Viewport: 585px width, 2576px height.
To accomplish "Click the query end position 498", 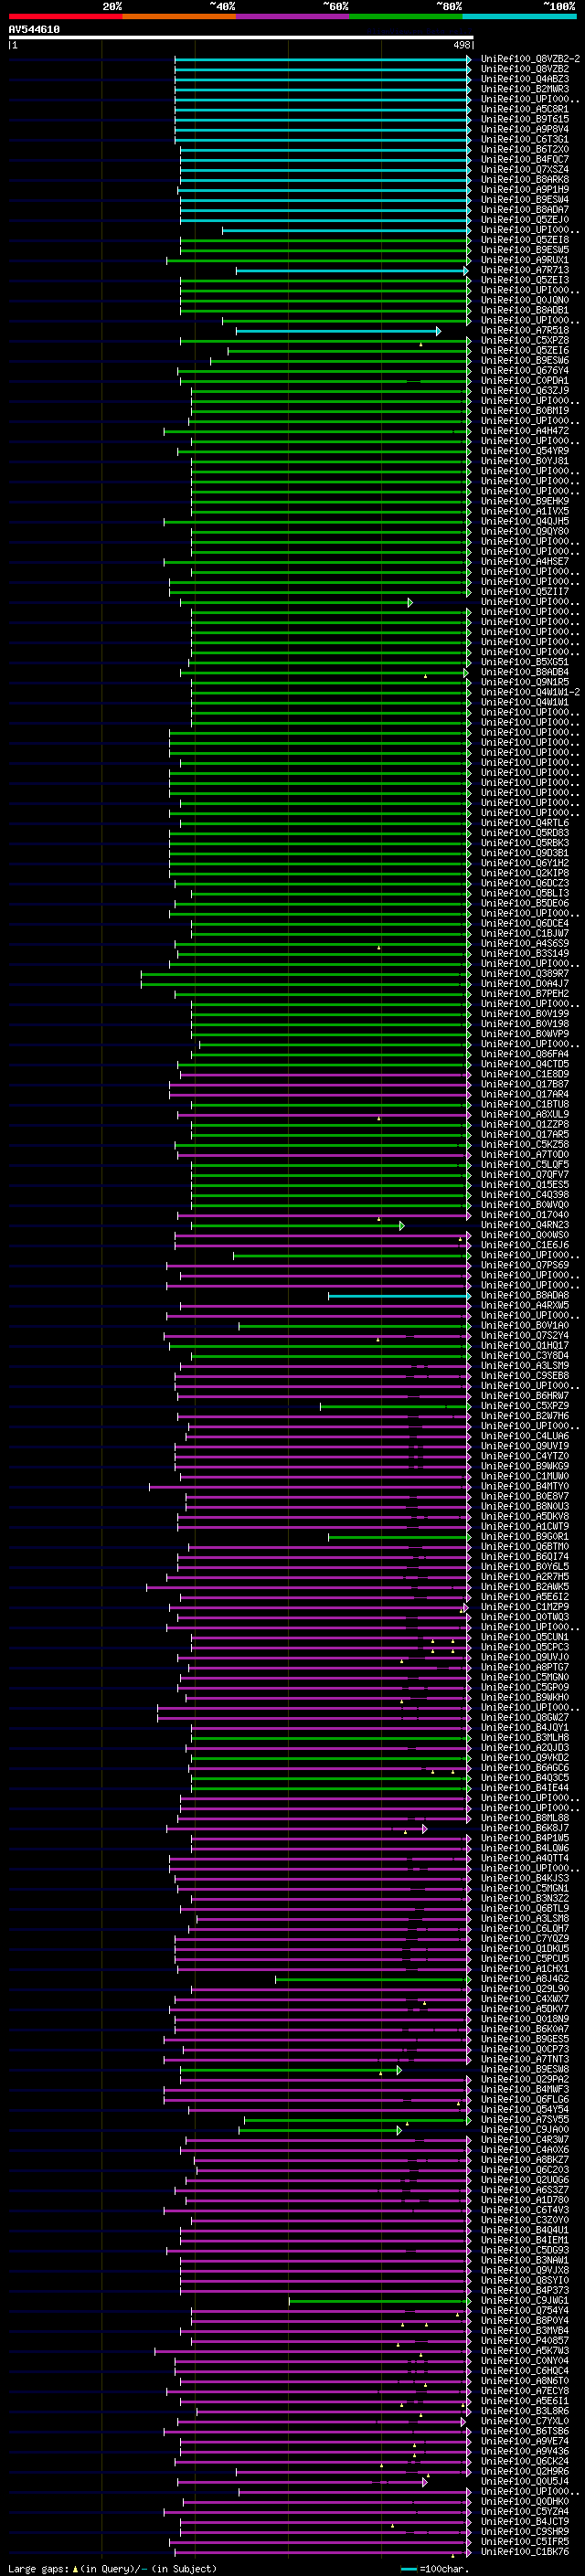I will pos(462,45).
